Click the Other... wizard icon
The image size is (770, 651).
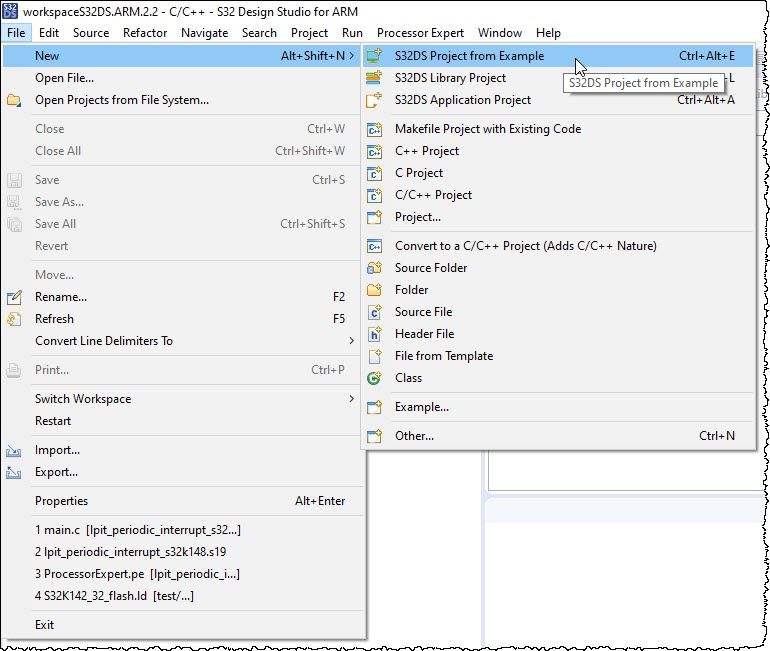[x=374, y=435]
